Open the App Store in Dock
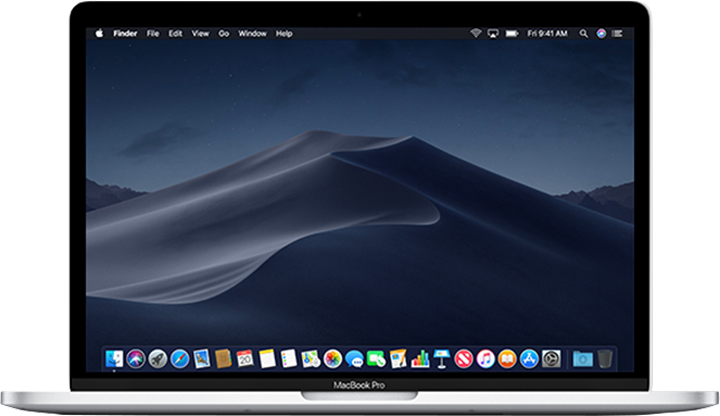 pyautogui.click(x=529, y=358)
